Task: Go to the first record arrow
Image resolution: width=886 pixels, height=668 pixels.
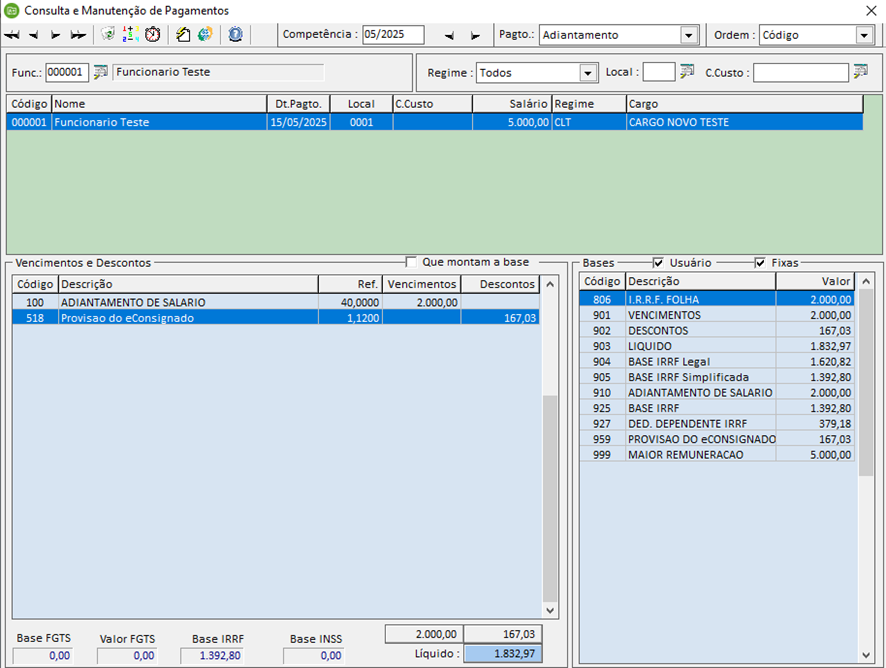Action: click(12, 35)
